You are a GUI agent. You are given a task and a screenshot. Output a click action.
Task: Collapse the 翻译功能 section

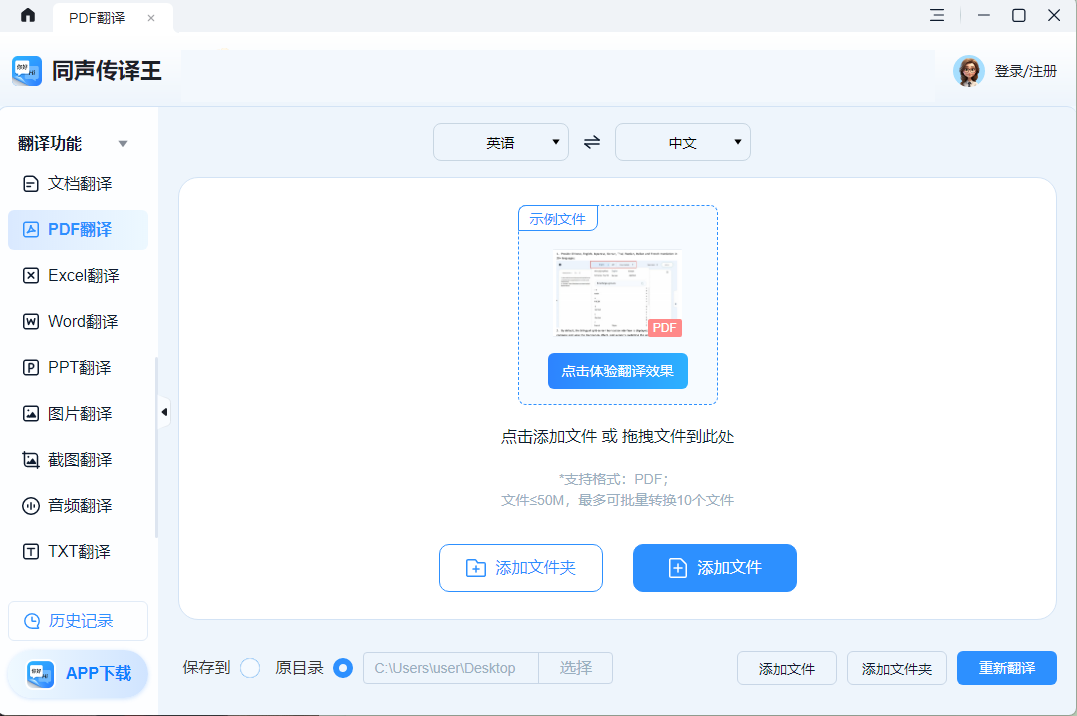click(123, 144)
